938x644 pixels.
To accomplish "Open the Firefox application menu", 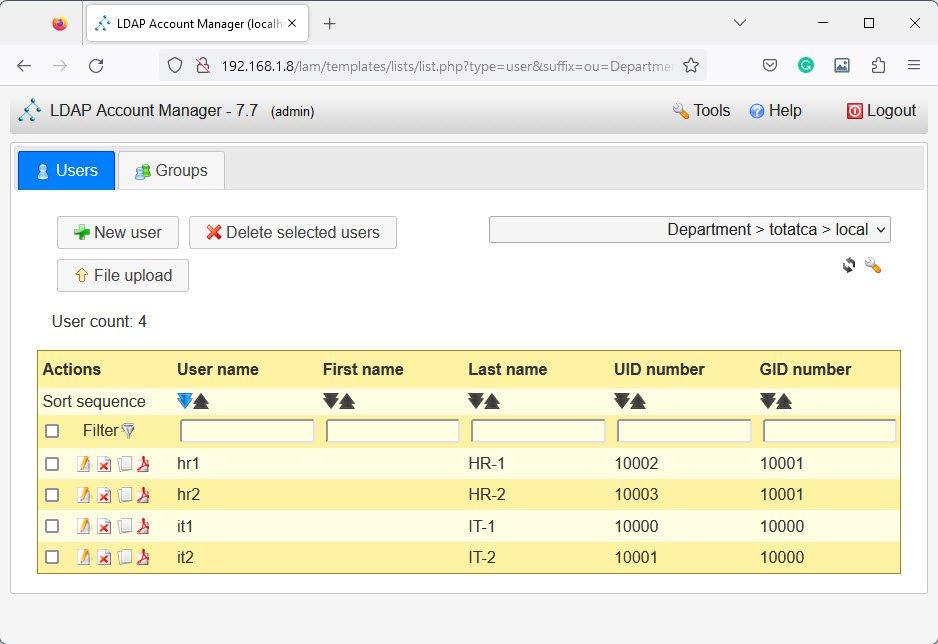I will 913,65.
